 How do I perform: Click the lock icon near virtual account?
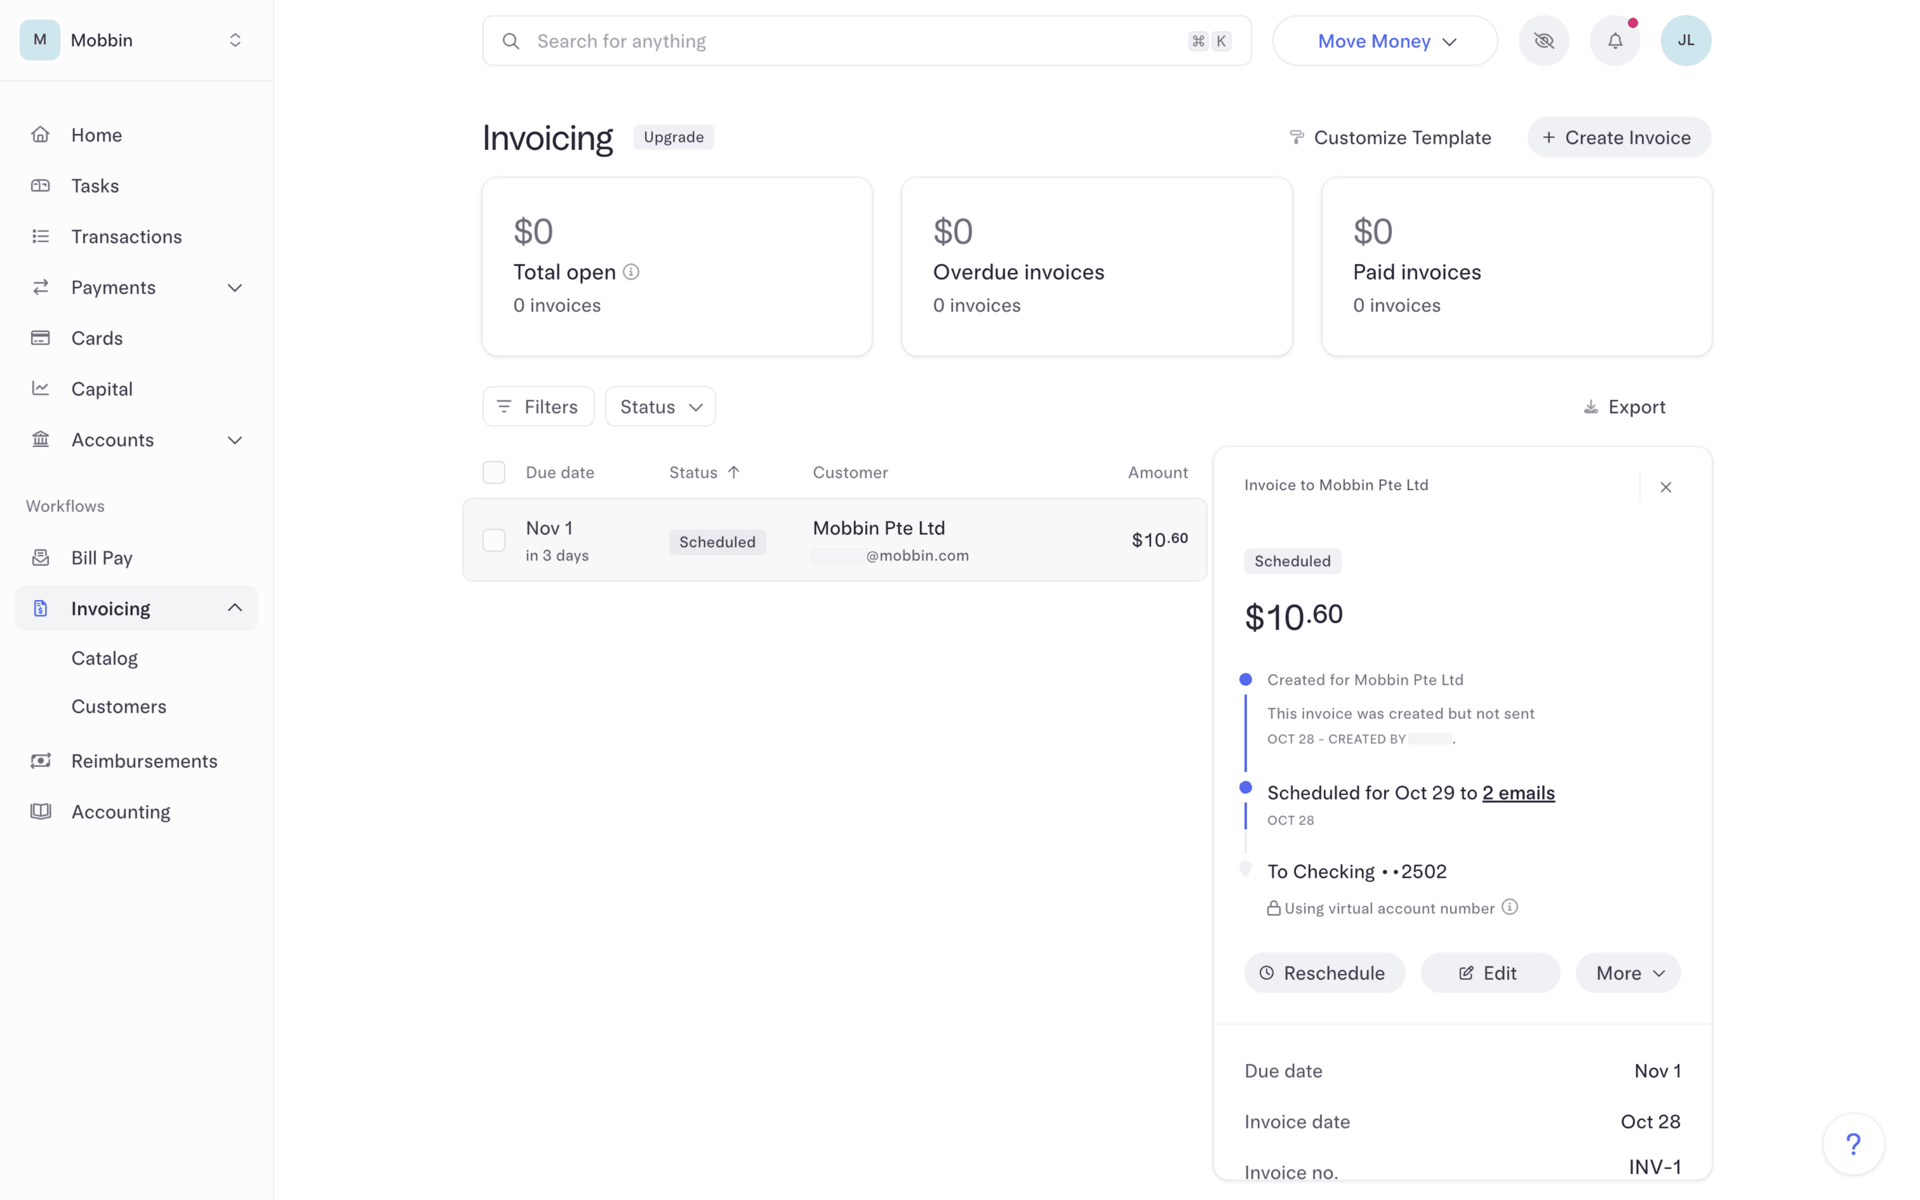[x=1273, y=908]
